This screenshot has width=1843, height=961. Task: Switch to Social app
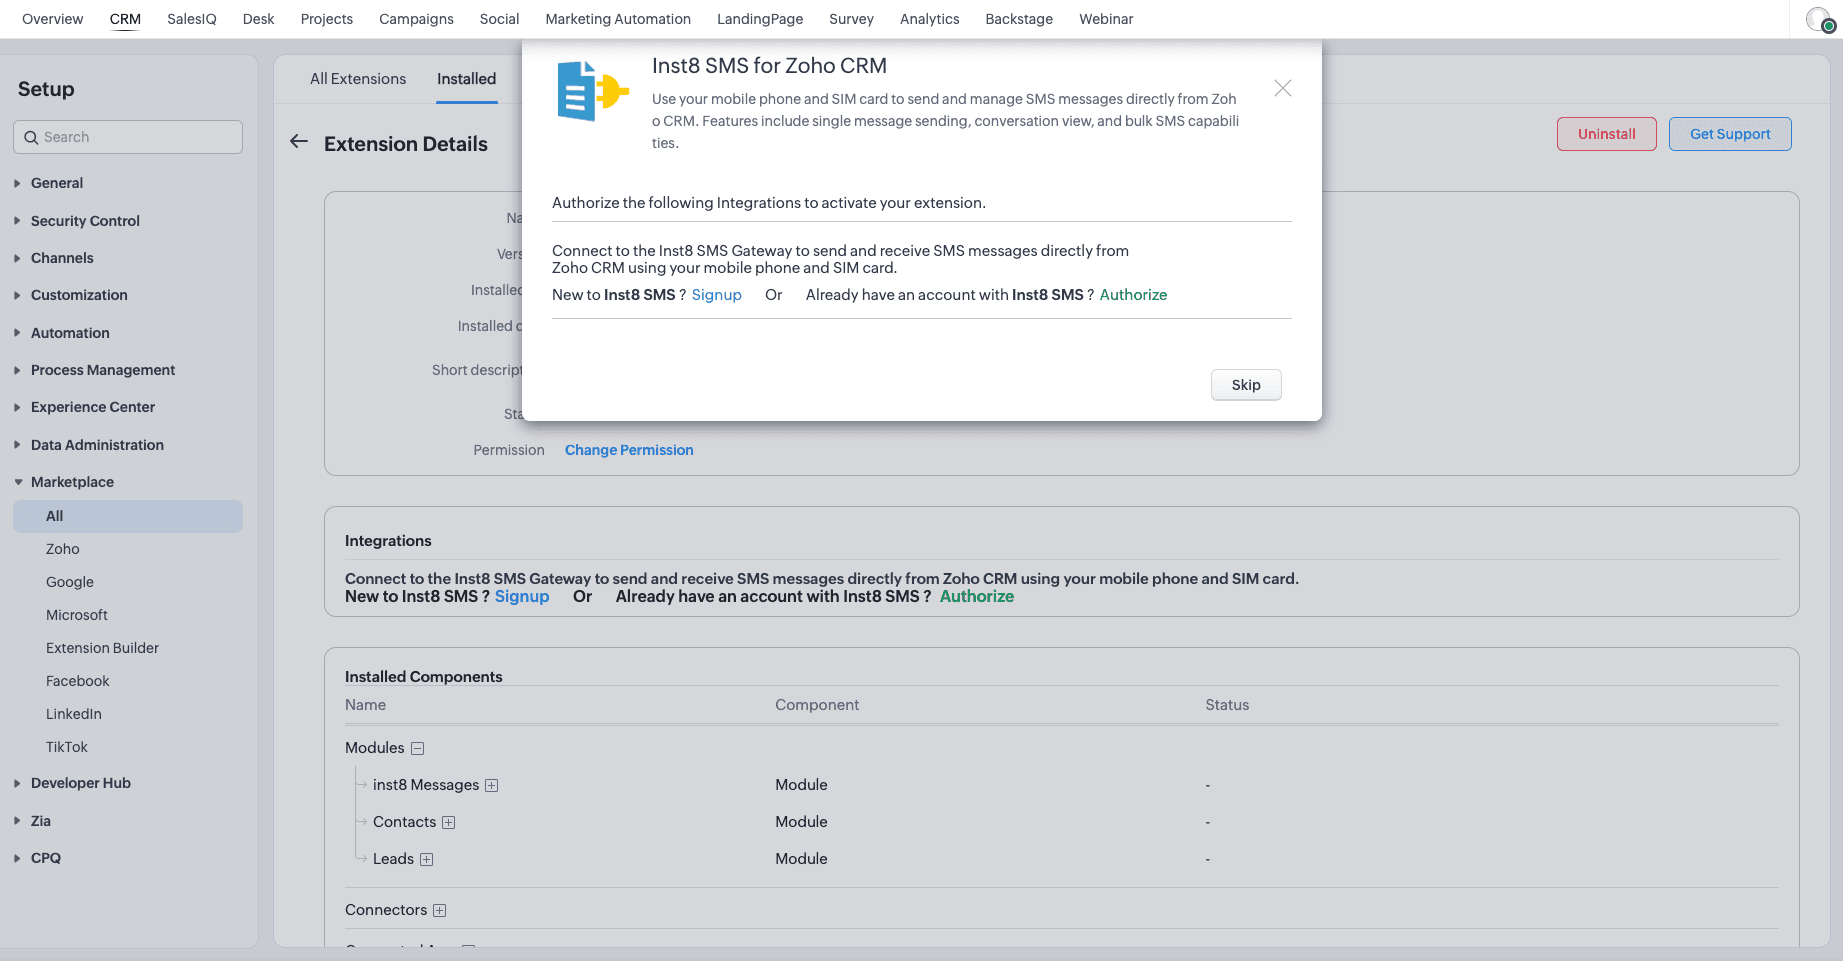click(x=499, y=19)
